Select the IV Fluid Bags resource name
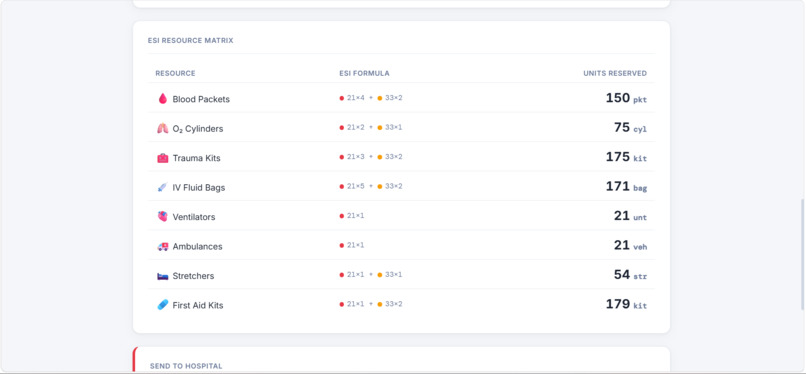Screen dimensions: 806x374 [199, 188]
